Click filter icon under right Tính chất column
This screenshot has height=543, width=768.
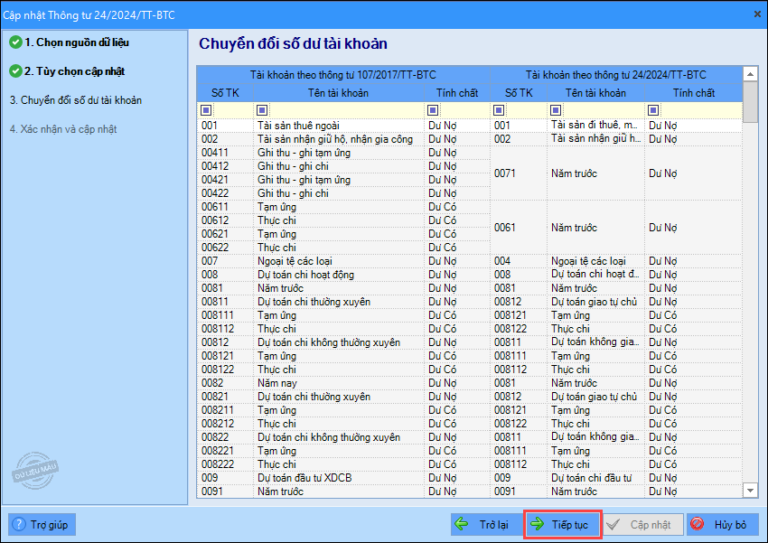pos(653,110)
